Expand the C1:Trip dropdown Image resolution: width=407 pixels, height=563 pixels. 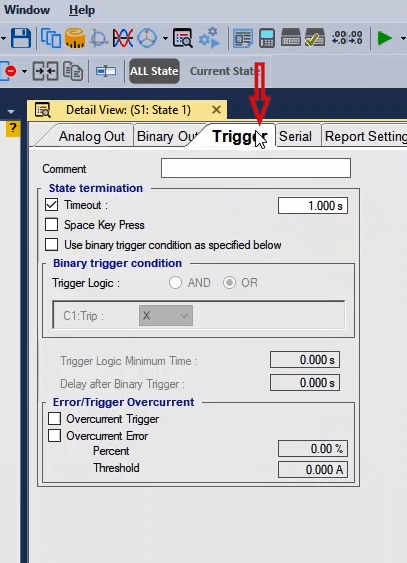[166, 316]
